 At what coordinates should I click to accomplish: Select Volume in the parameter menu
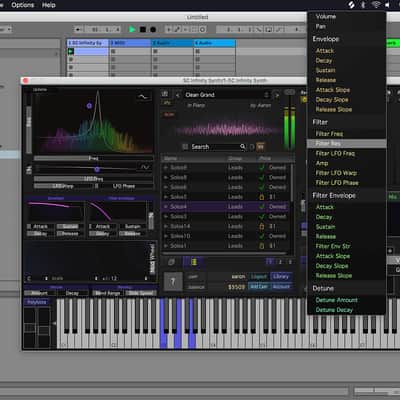[x=326, y=16]
